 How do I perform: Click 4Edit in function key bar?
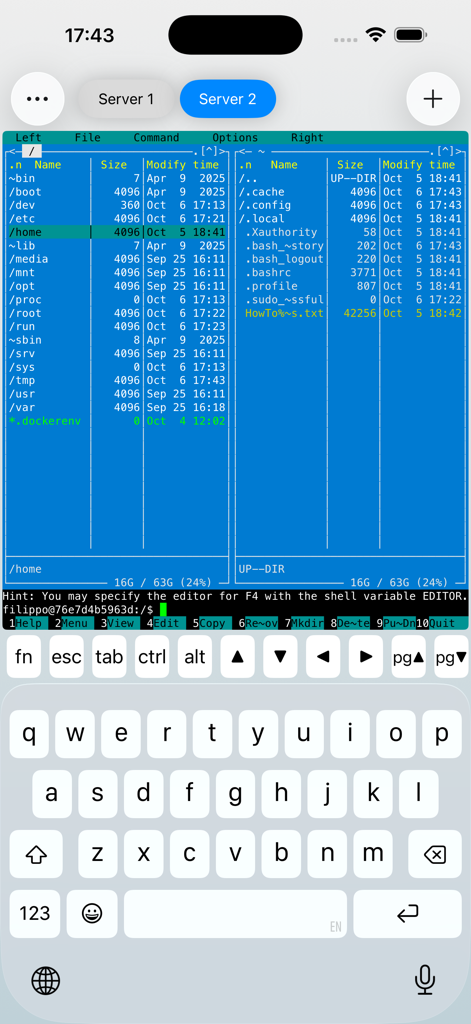point(163,623)
